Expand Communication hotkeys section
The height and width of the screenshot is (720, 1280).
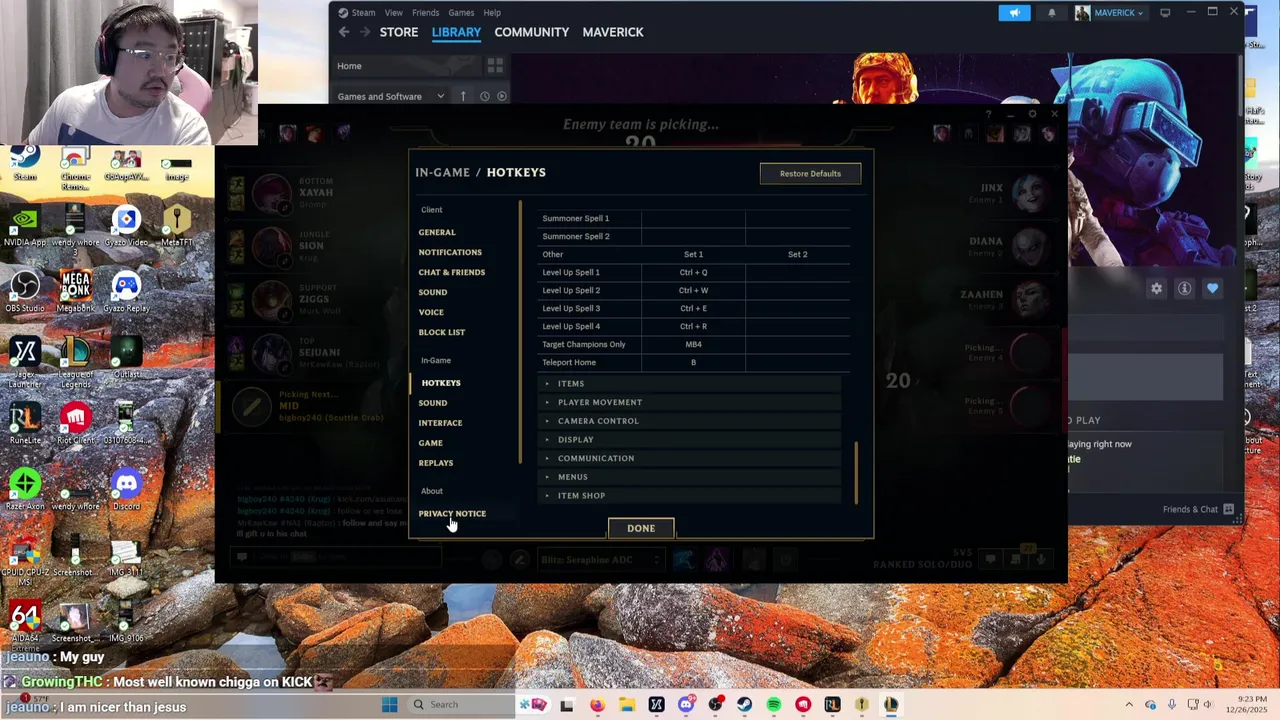690,458
